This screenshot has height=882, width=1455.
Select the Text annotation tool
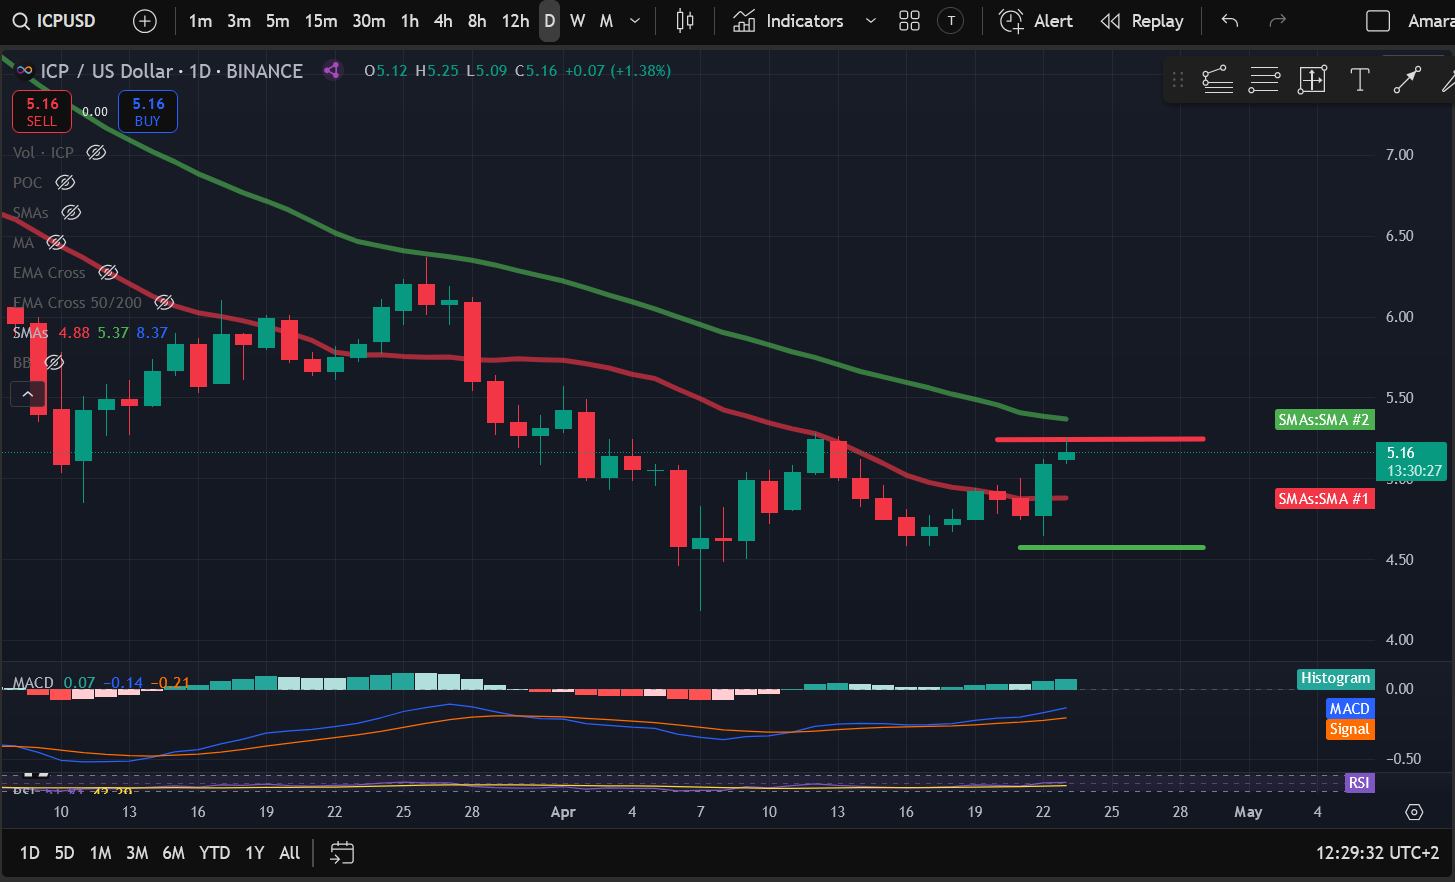pos(1359,80)
